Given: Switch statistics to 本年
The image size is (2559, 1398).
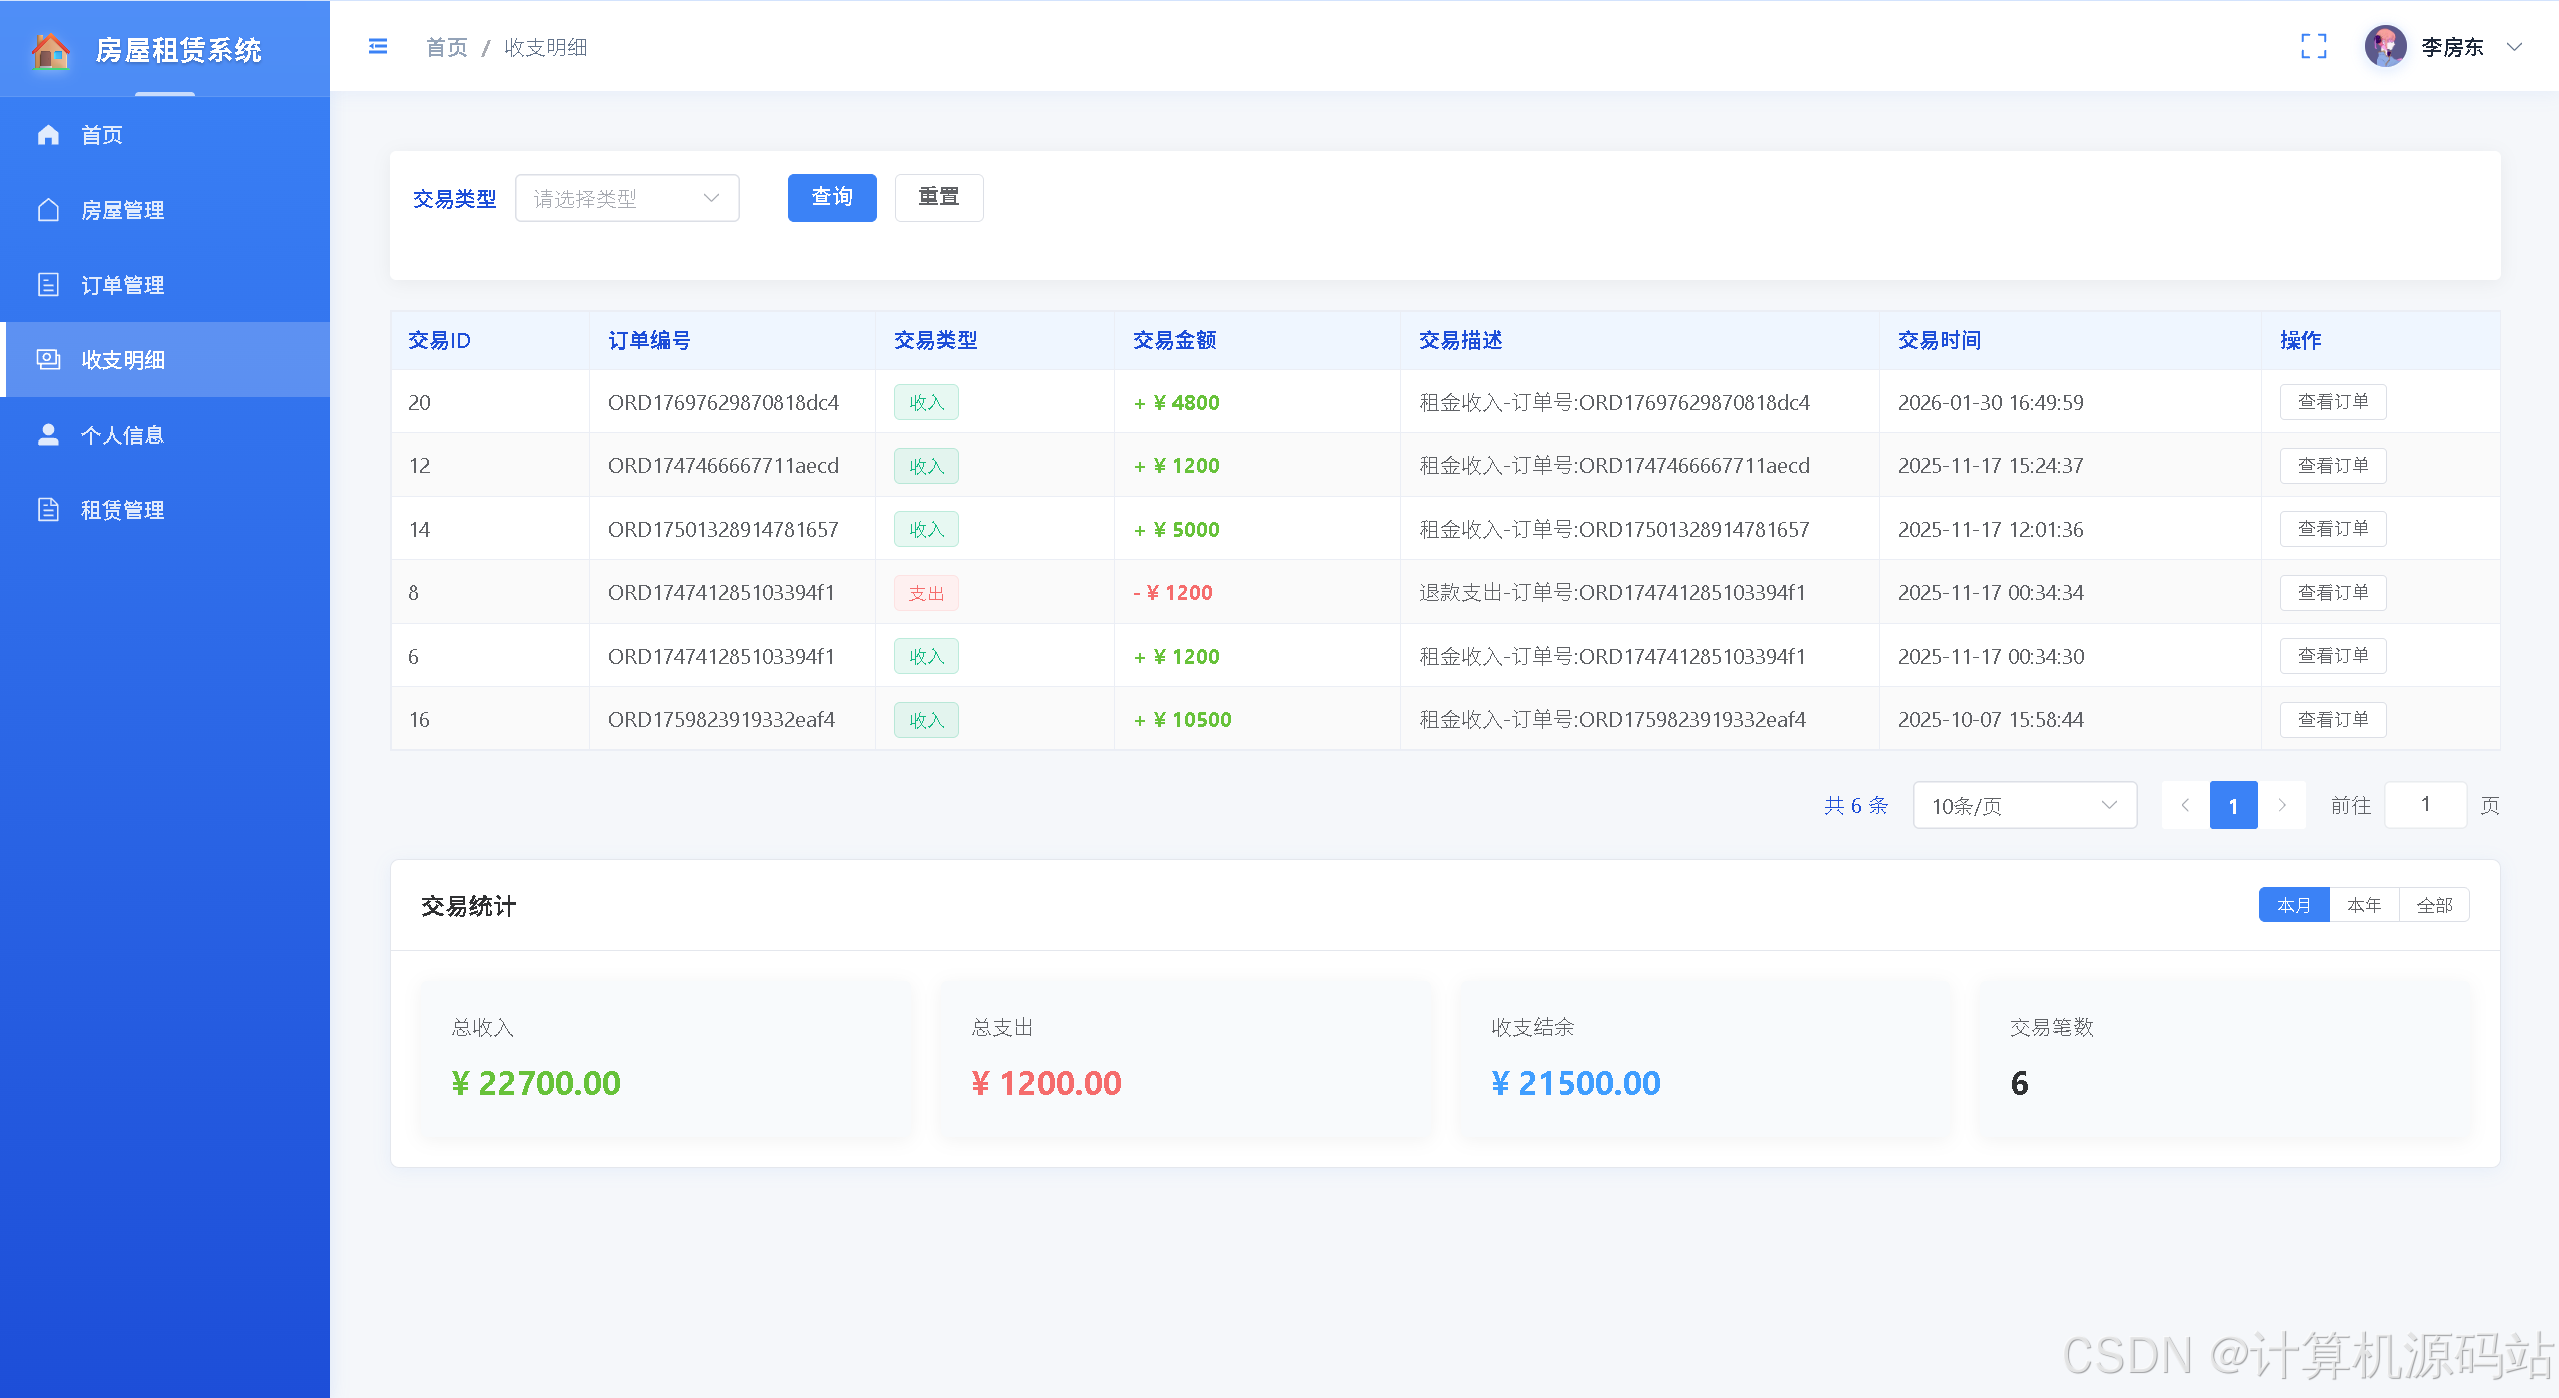Looking at the screenshot, I should tap(2364, 905).
